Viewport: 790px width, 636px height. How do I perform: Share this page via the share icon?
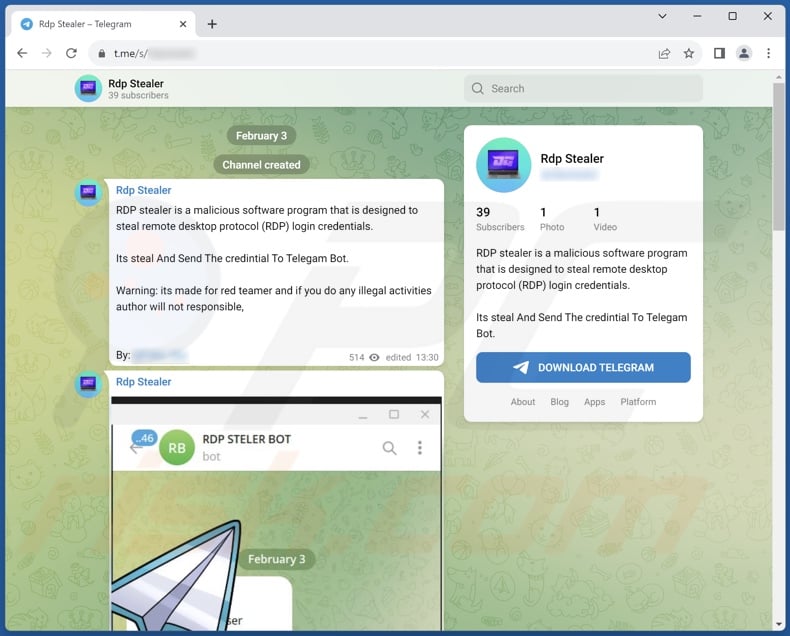coord(664,53)
